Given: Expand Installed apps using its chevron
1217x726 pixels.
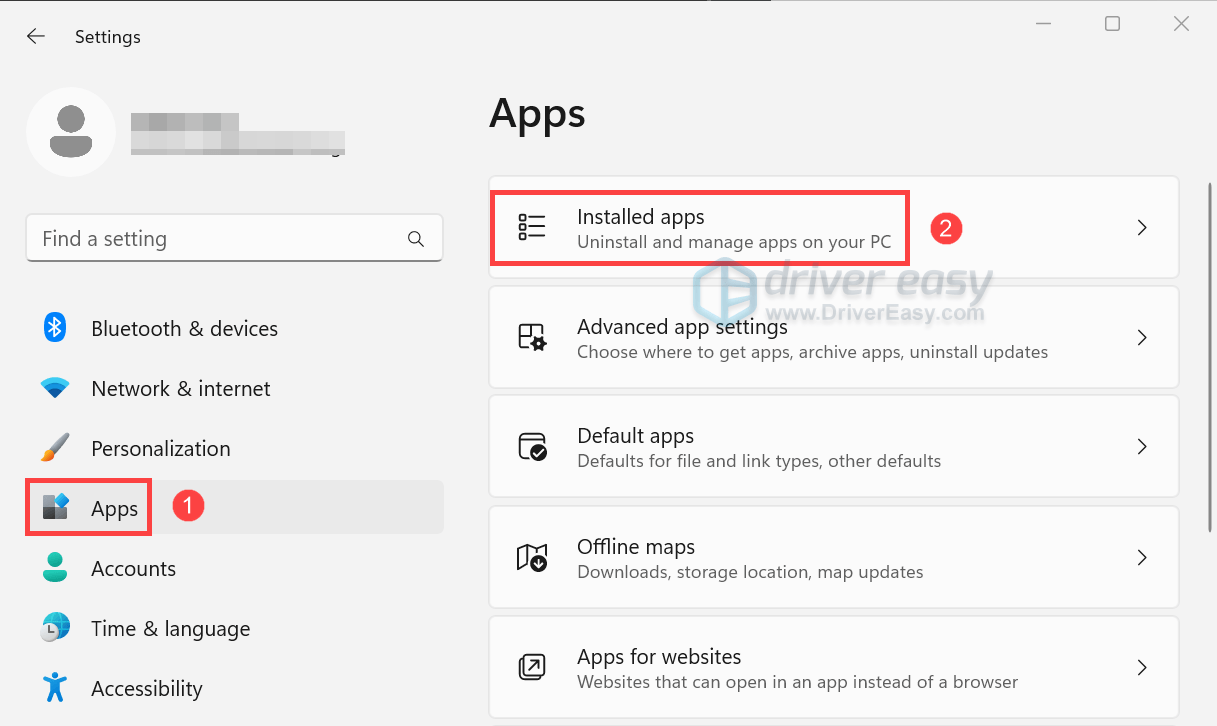Looking at the screenshot, I should 1142,228.
